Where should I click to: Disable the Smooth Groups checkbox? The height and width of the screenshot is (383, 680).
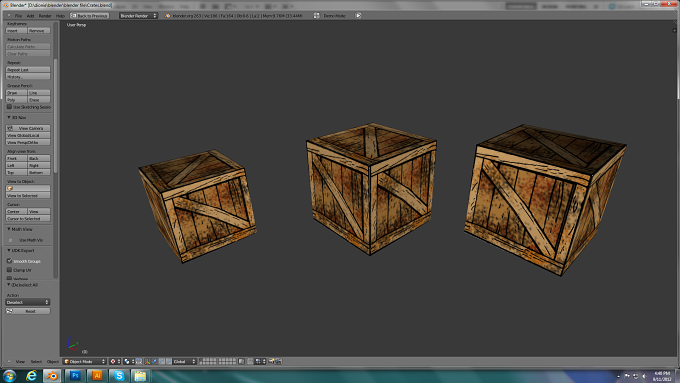tap(9, 261)
